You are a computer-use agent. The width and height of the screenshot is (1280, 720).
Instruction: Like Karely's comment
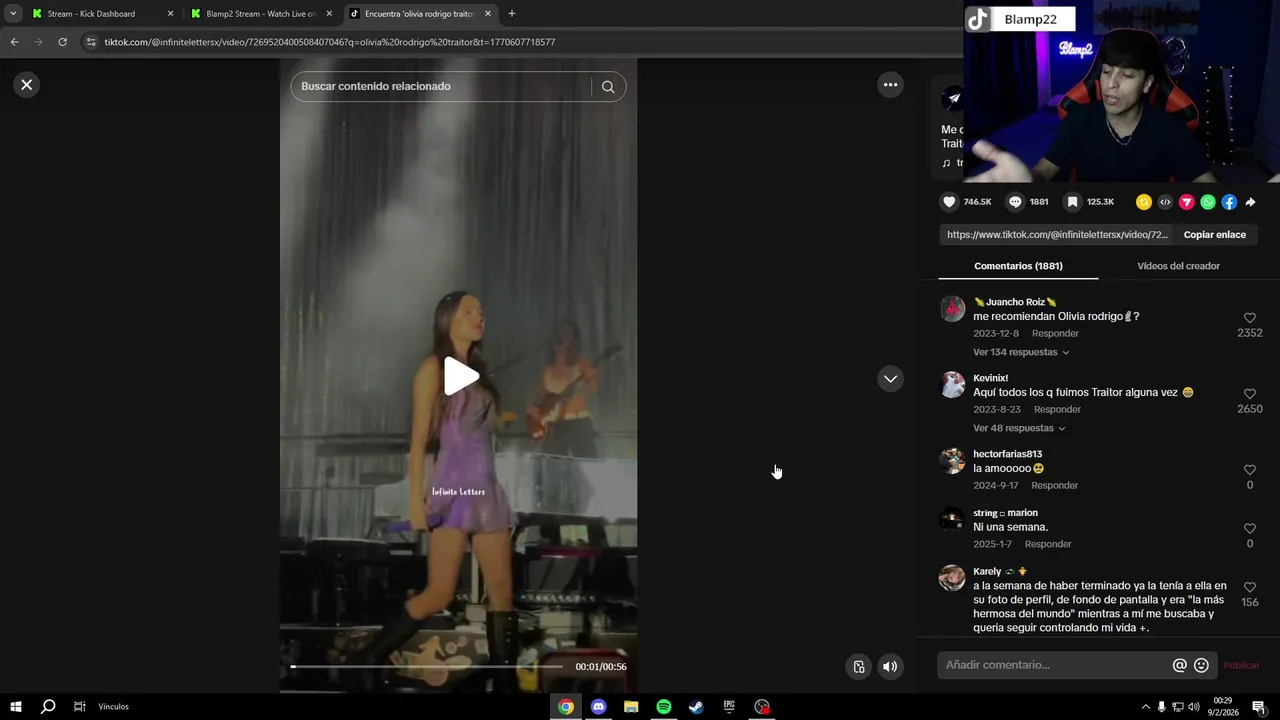(x=1249, y=588)
